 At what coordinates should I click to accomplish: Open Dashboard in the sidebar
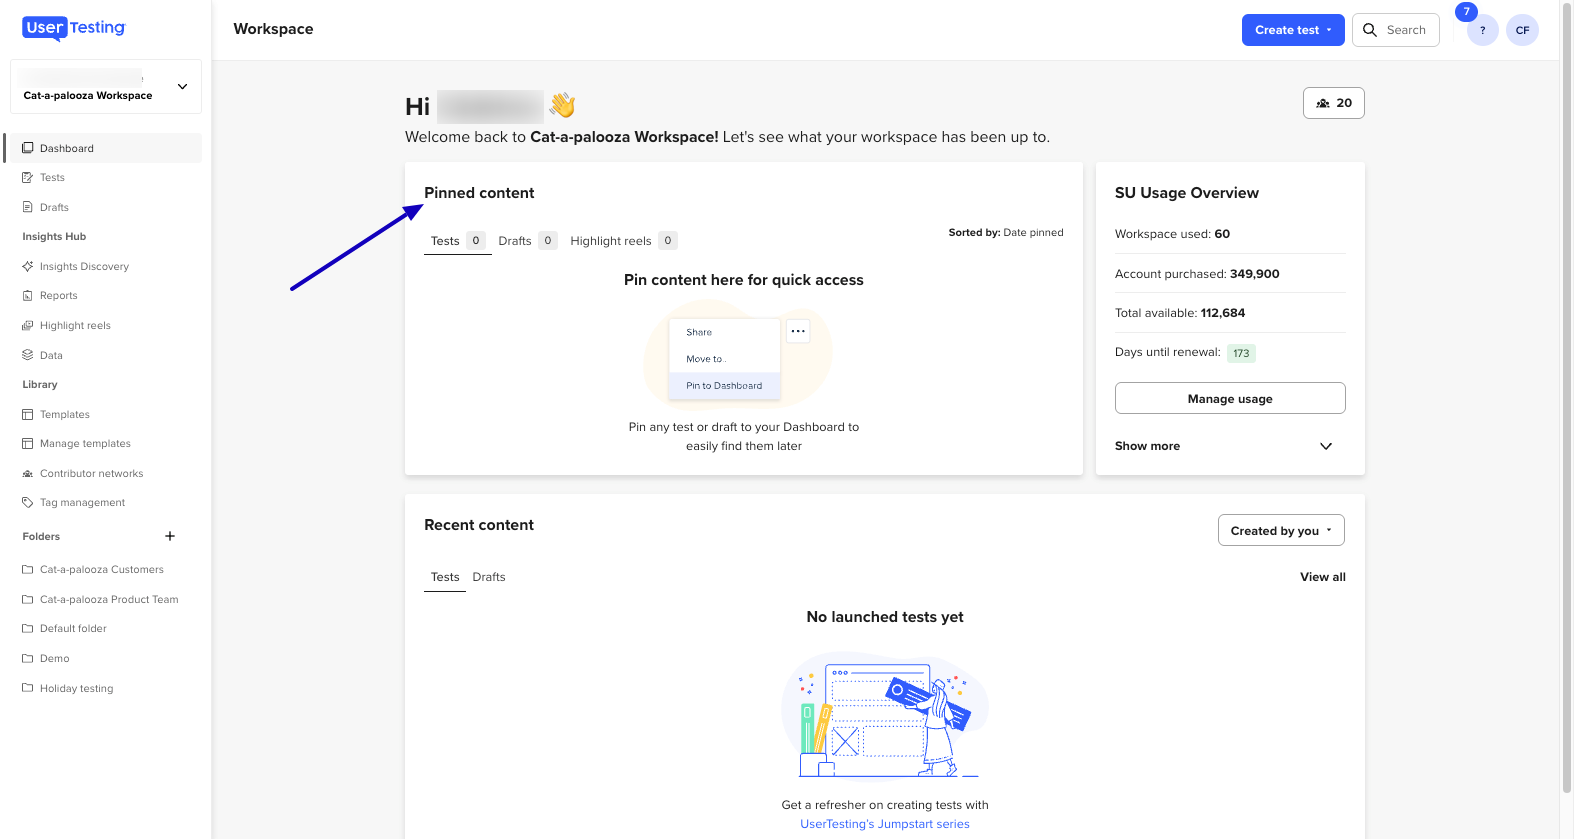pyautogui.click(x=103, y=148)
